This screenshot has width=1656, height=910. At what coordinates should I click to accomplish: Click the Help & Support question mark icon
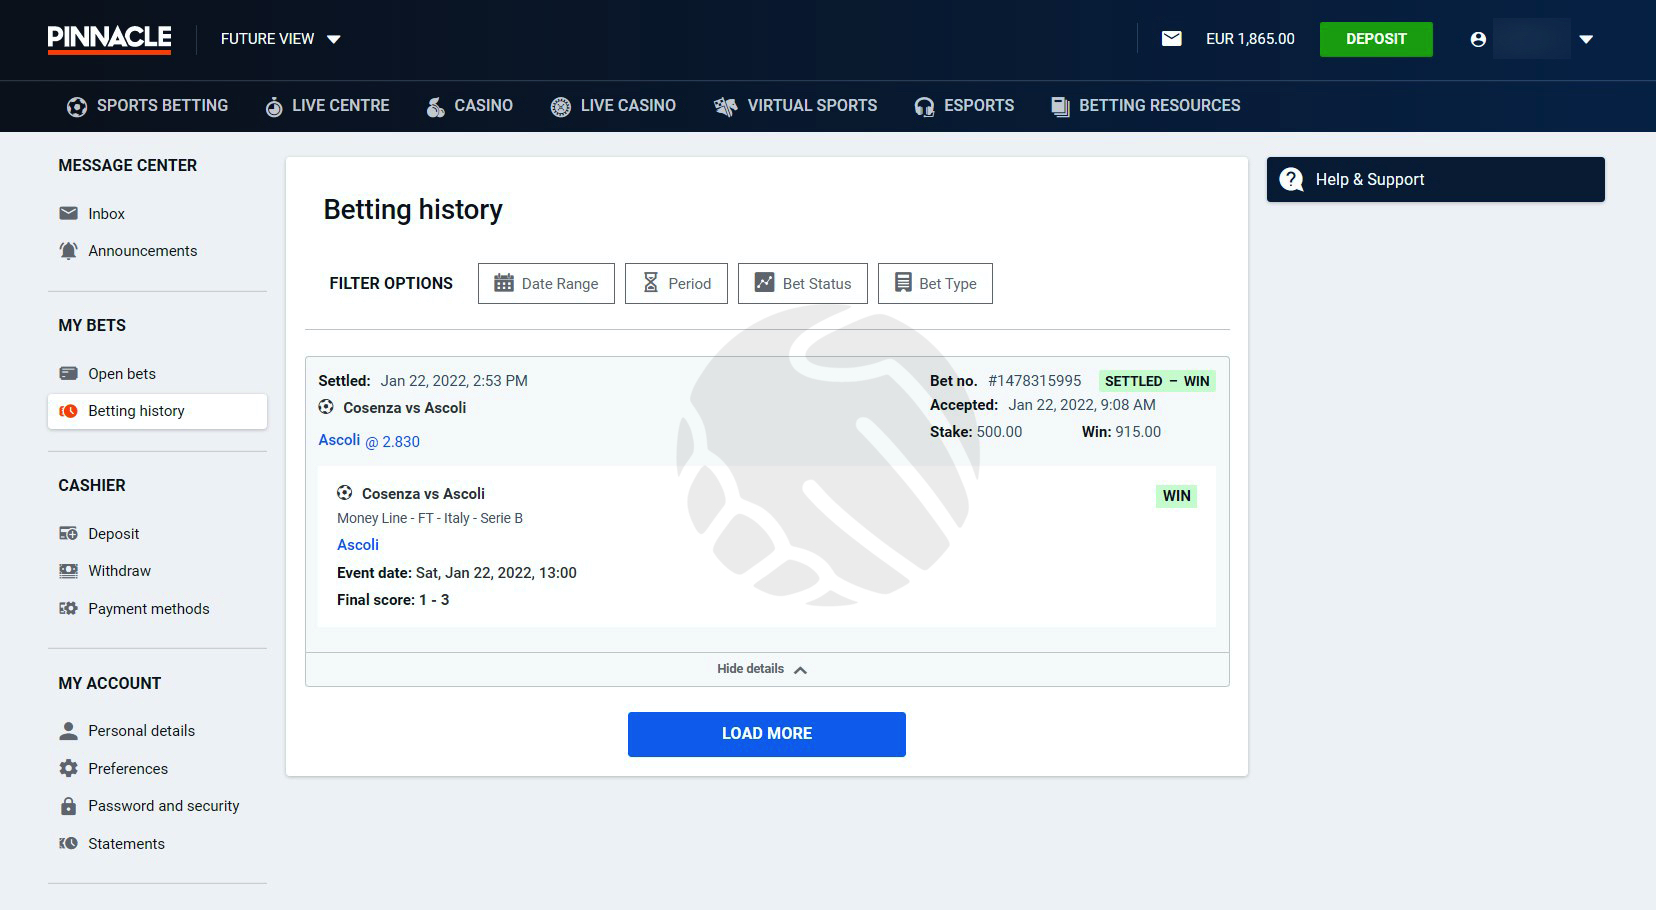1291,179
